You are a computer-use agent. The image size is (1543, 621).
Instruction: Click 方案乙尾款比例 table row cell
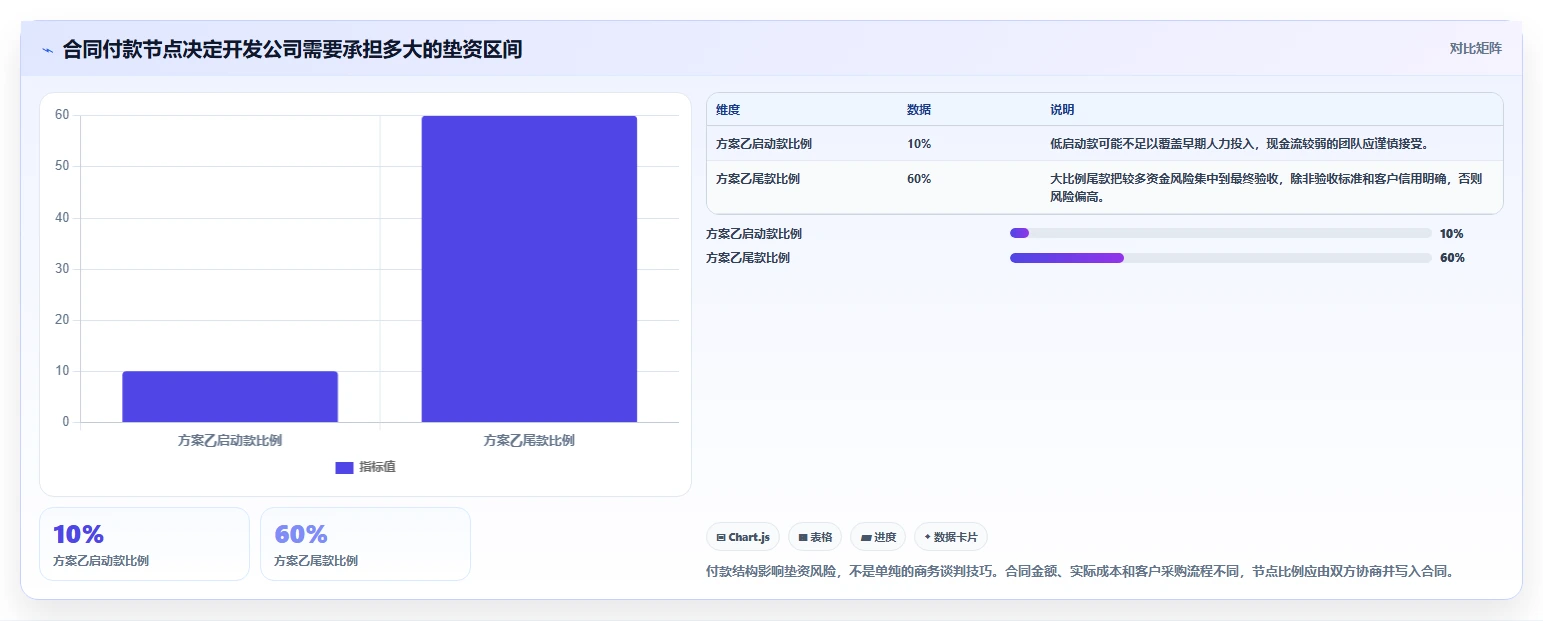coord(758,179)
